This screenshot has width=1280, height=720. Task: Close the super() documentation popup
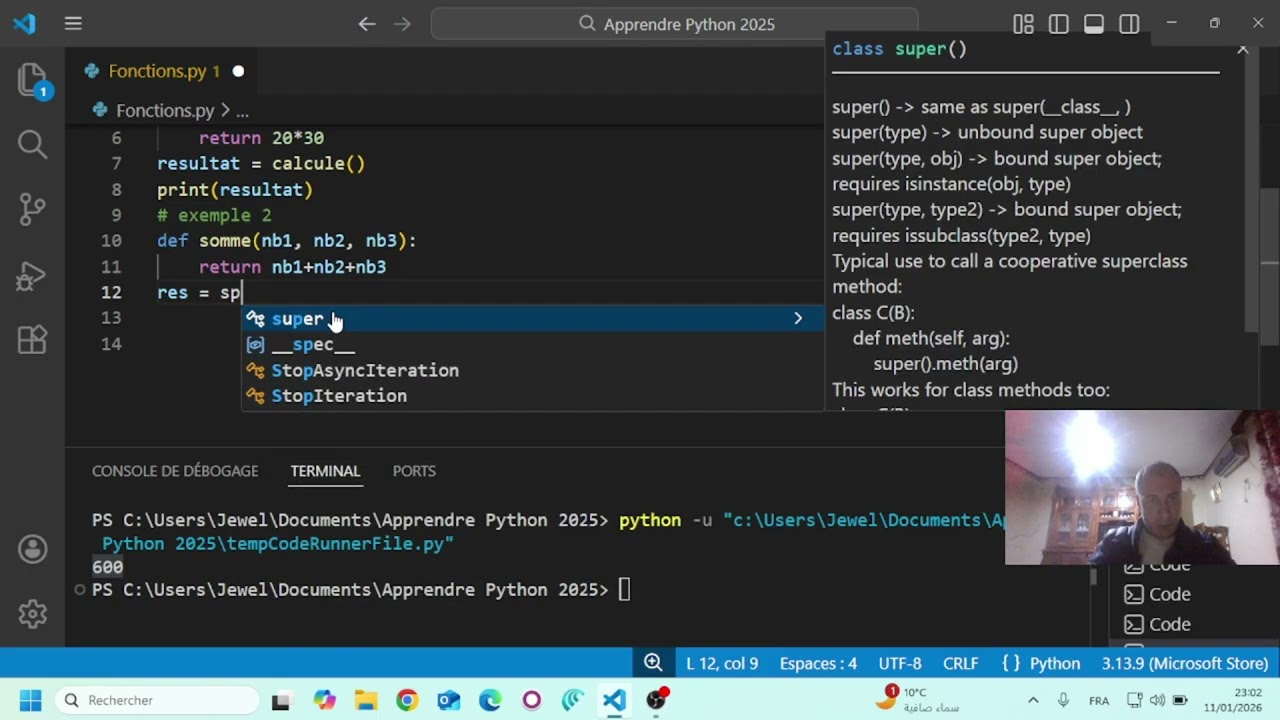[x=1243, y=48]
